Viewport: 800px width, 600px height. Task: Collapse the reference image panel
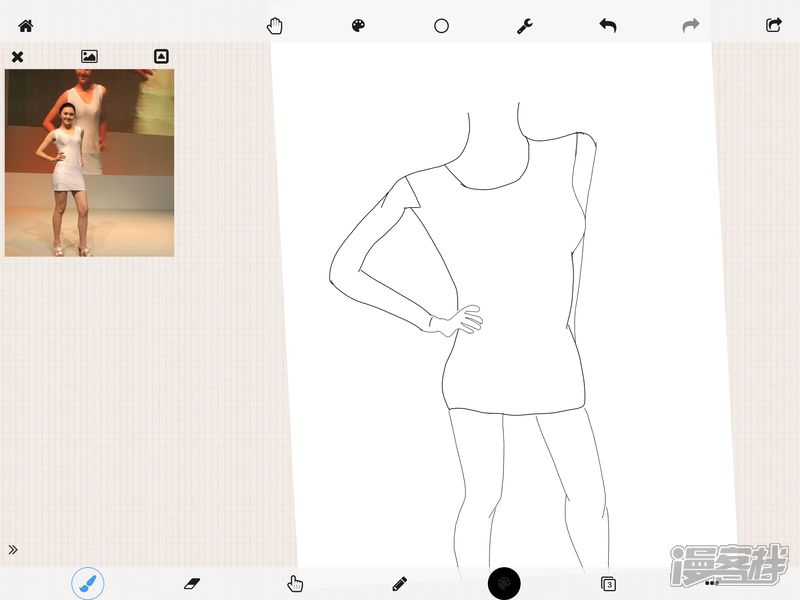(x=161, y=57)
